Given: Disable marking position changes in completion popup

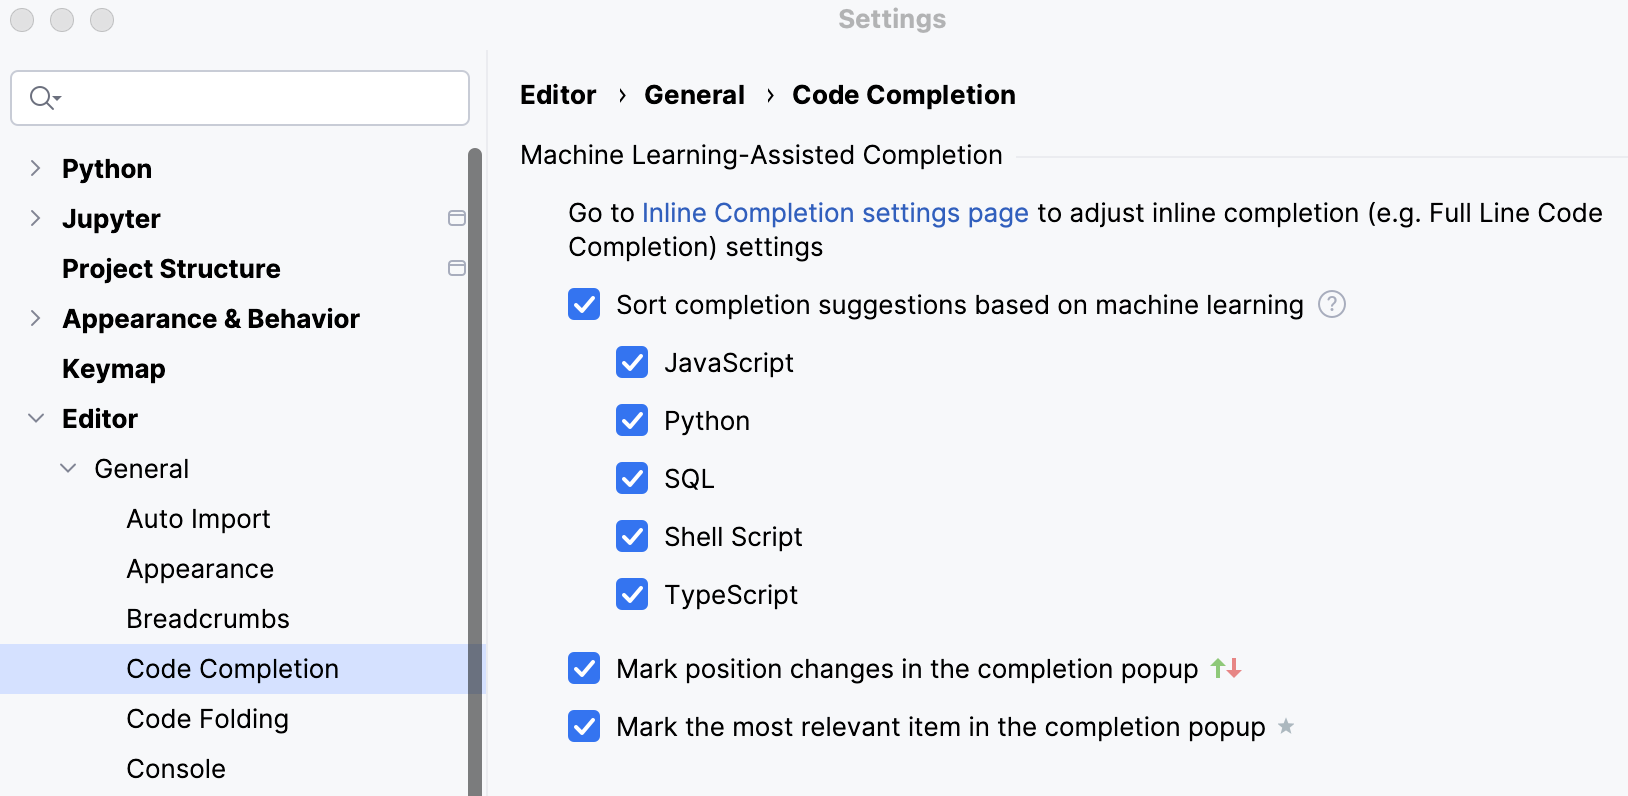Looking at the screenshot, I should 584,668.
